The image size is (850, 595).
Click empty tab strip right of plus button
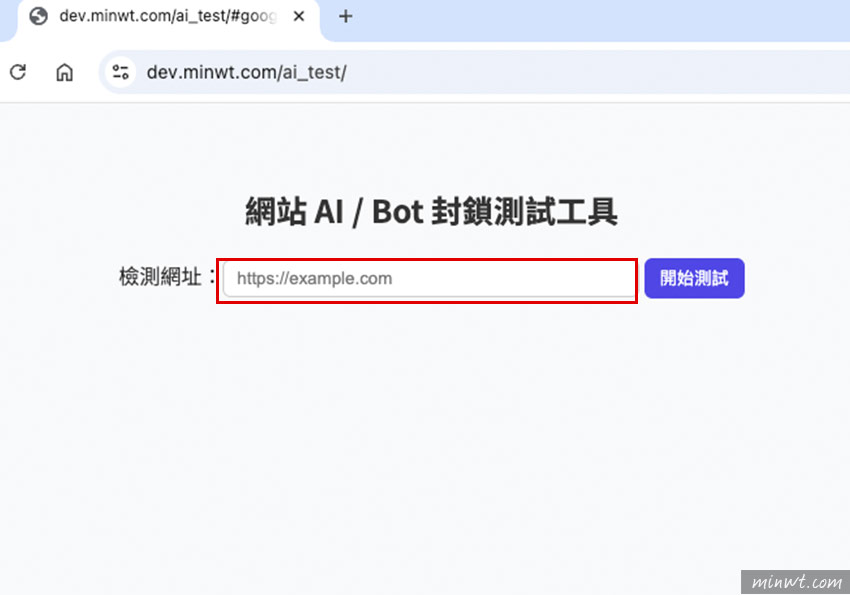point(600,17)
